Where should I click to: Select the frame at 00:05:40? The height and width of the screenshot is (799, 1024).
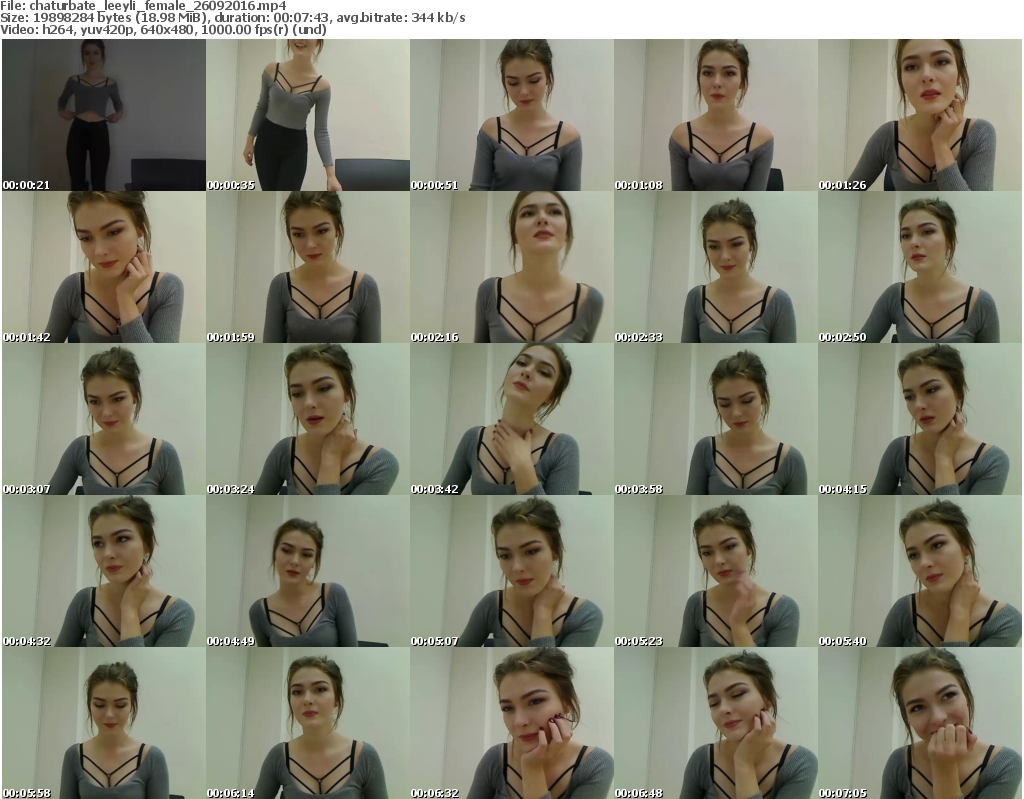click(920, 571)
